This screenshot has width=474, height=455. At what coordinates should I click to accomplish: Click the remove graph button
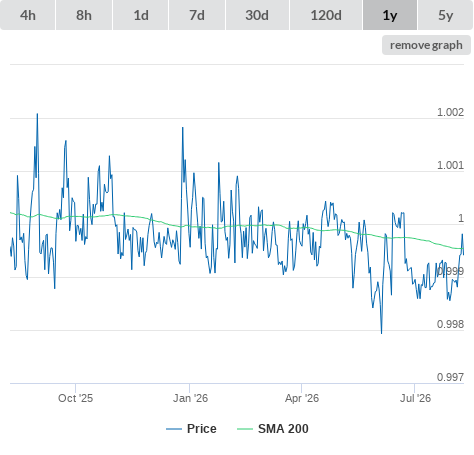(426, 45)
